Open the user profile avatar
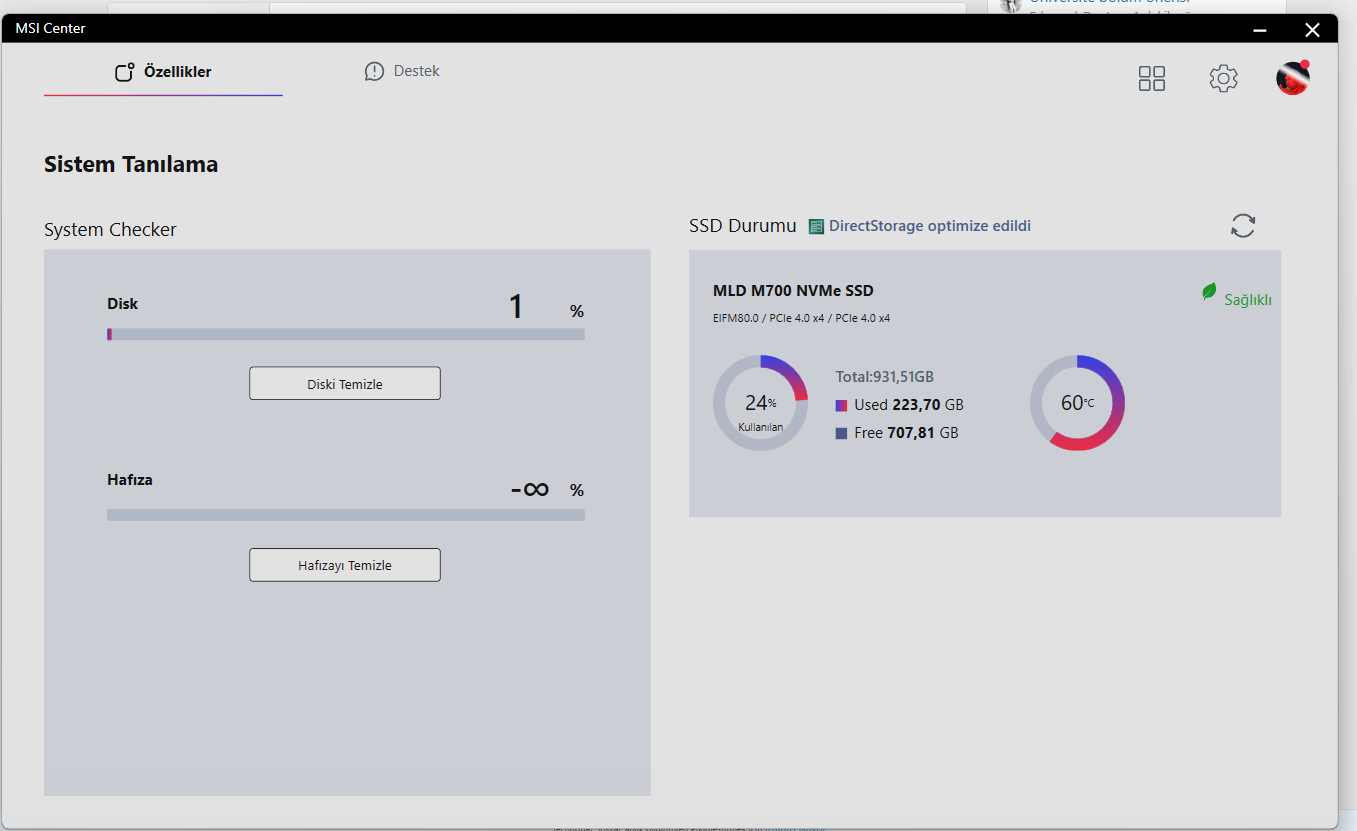 pos(1293,78)
